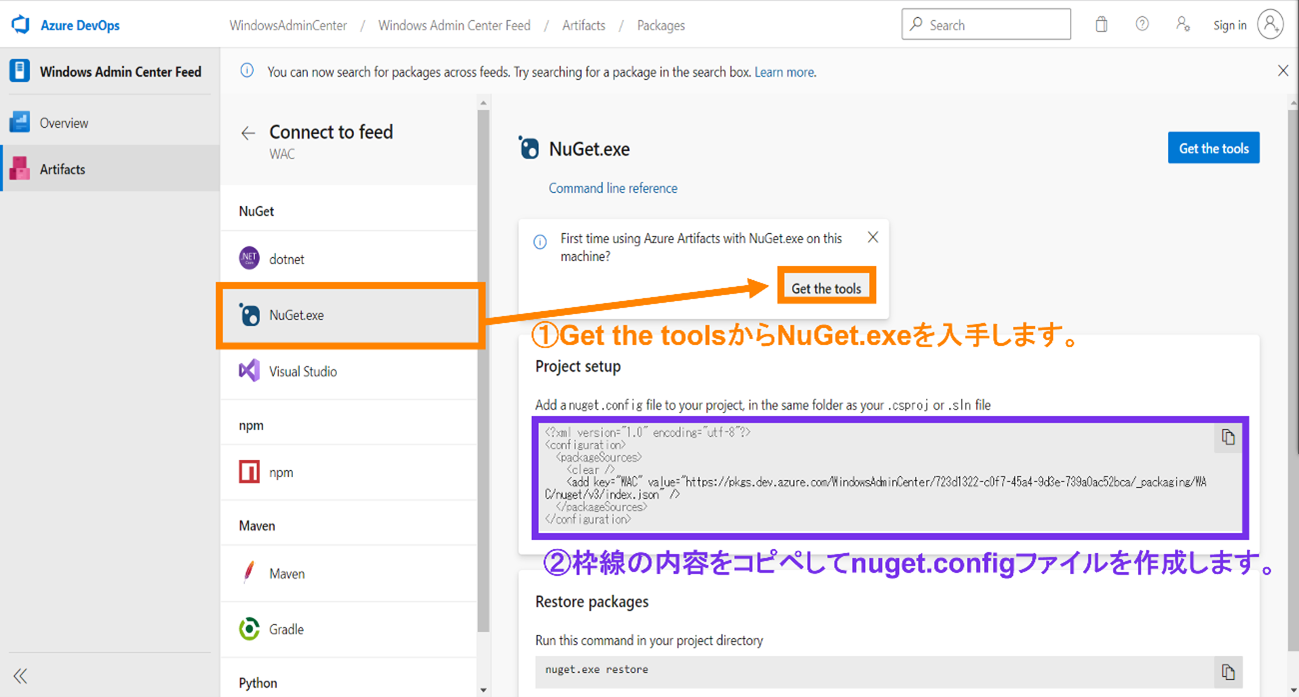This screenshot has width=1299, height=697.
Task: Close the package search info banner
Action: [1283, 71]
